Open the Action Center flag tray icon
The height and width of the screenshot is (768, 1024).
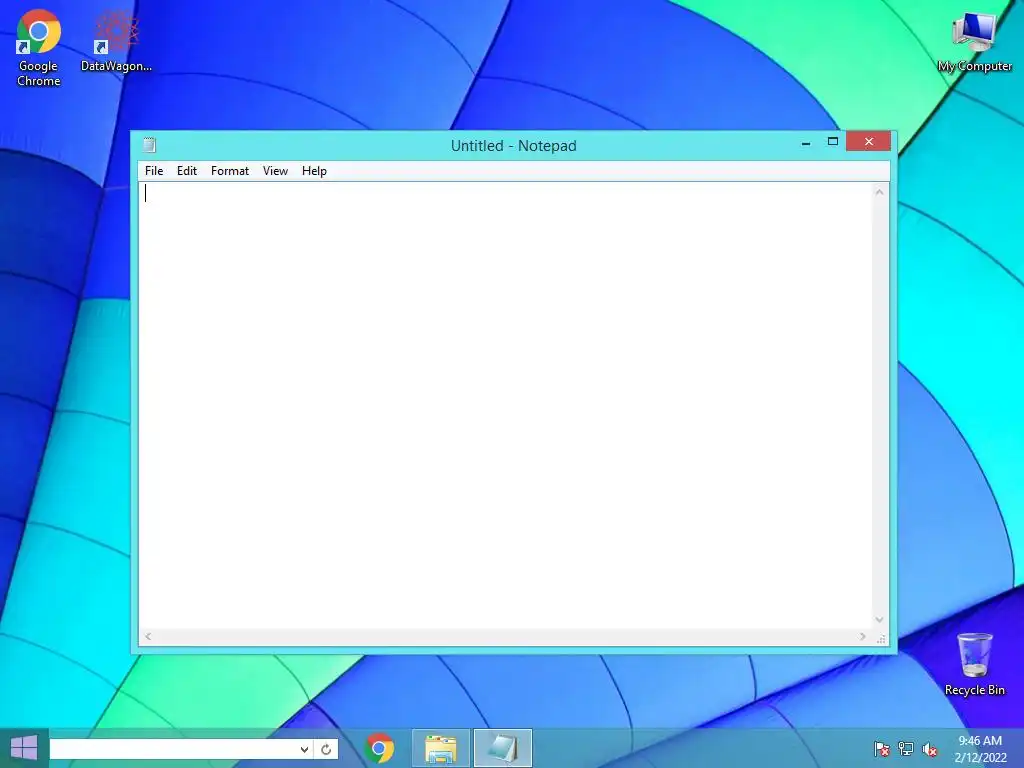tap(882, 749)
